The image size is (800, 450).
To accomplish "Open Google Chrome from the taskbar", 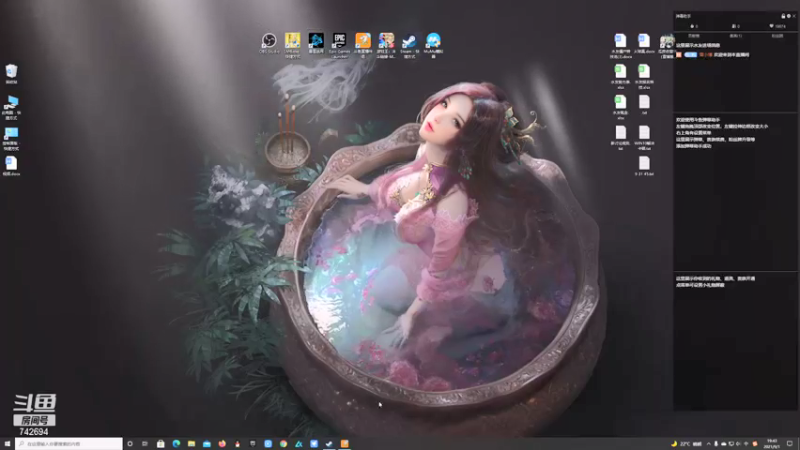I will (283, 444).
